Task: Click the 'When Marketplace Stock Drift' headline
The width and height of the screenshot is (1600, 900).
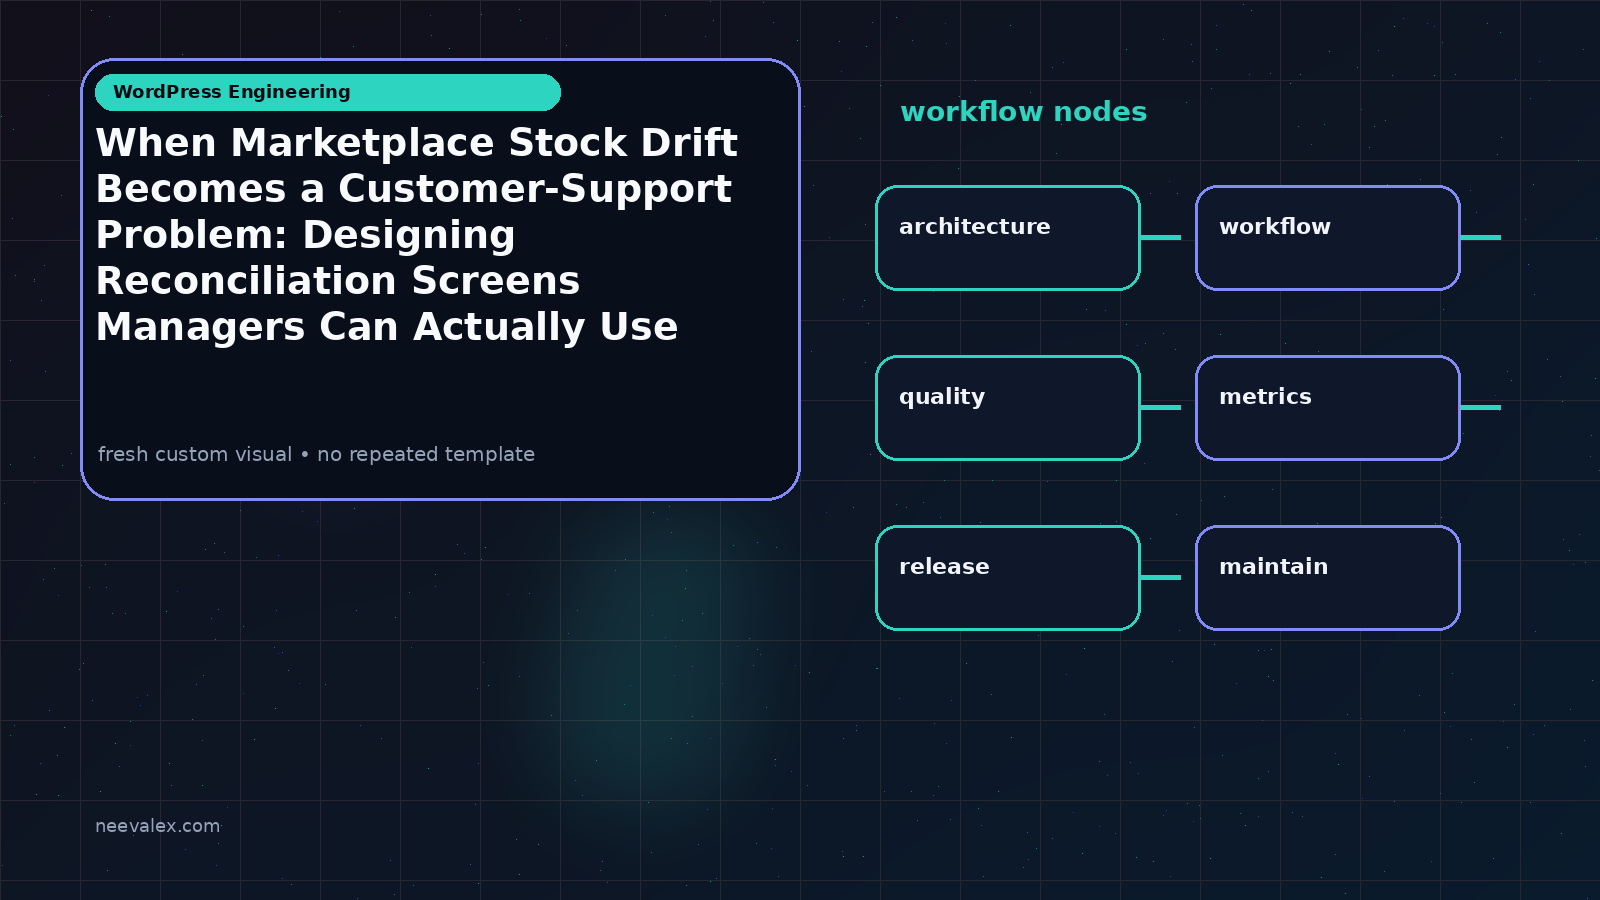Action: tap(416, 234)
